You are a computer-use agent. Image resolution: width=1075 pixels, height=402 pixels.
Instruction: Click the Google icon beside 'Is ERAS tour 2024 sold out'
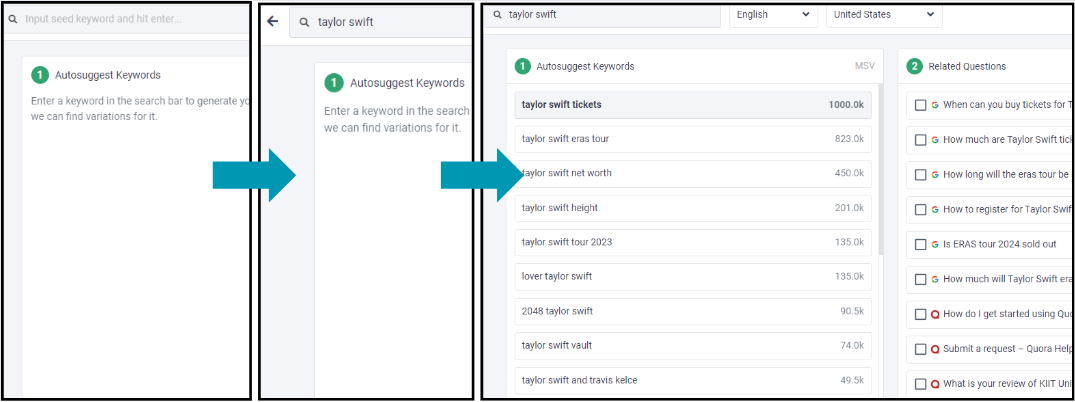(x=935, y=244)
